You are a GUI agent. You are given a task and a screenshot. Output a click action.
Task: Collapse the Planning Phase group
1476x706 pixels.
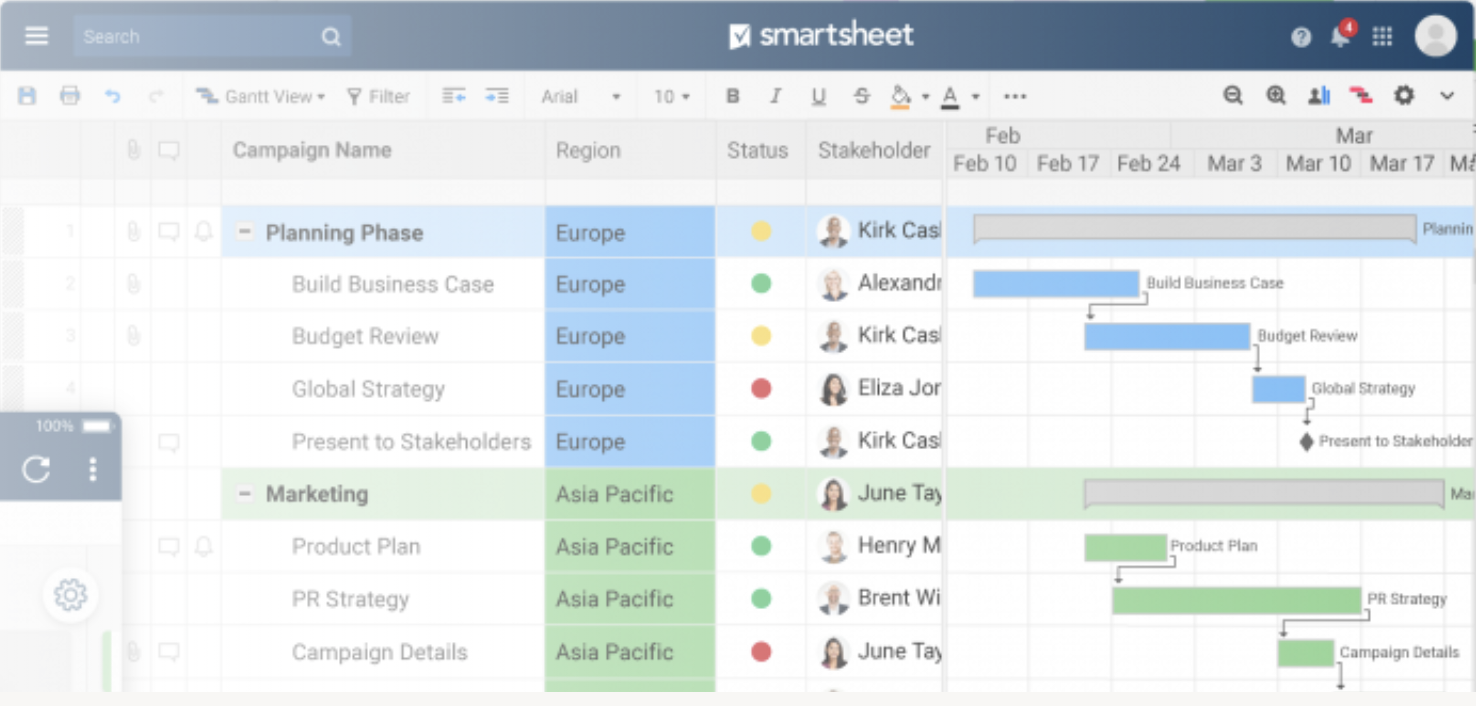[x=243, y=231]
